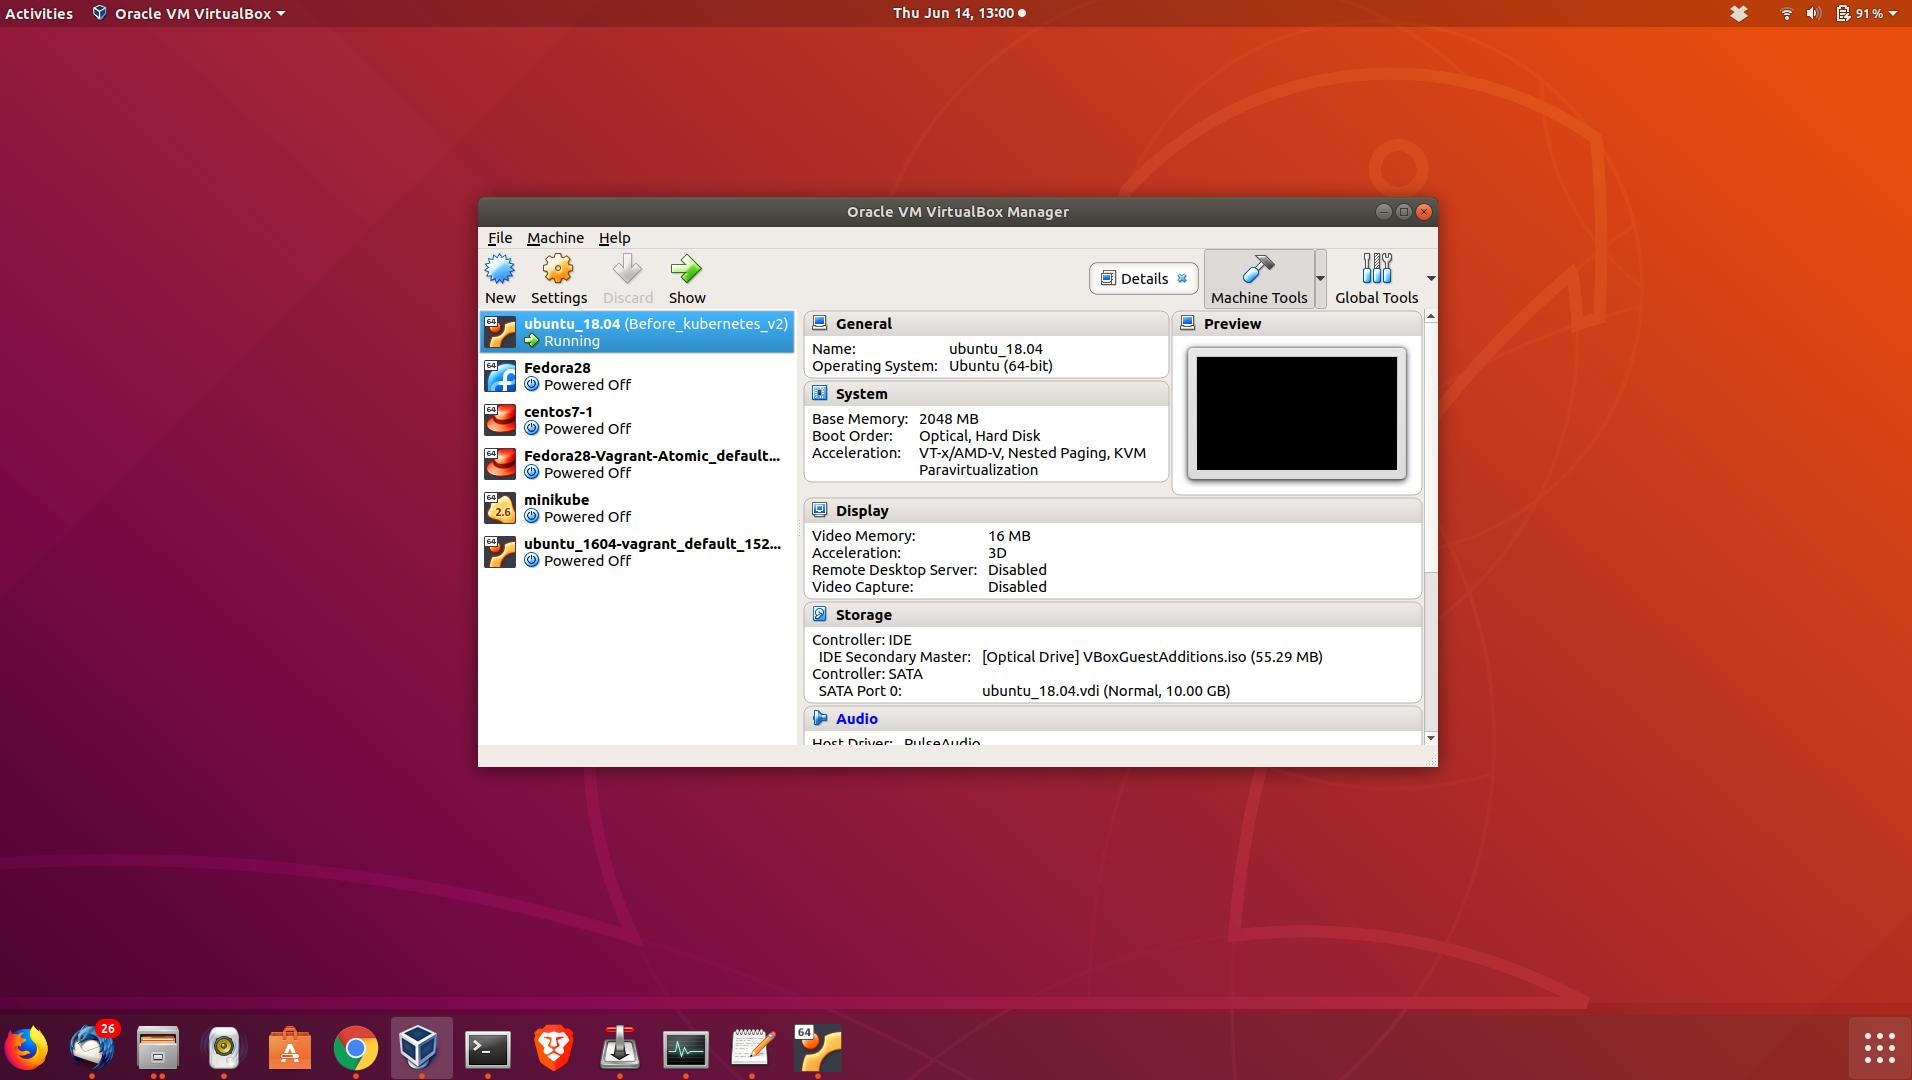Click the Fedora28 VM icon

[500, 376]
